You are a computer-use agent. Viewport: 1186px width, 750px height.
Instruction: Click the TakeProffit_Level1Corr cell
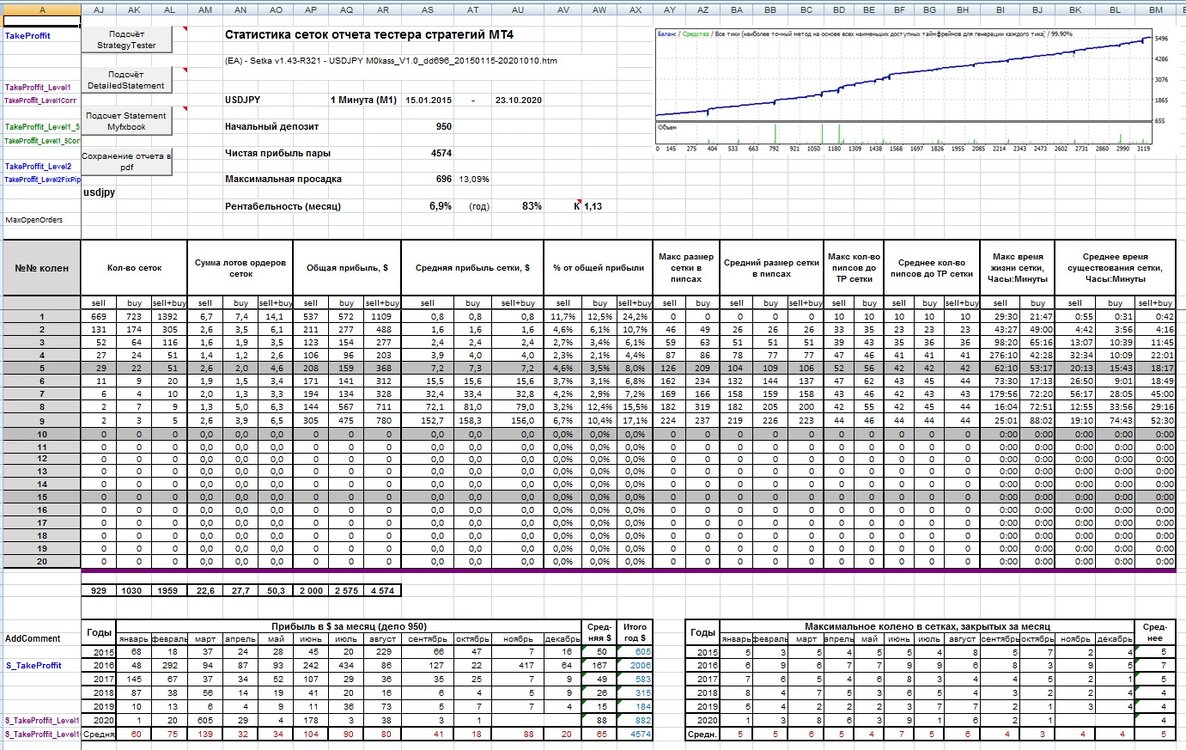click(41, 101)
